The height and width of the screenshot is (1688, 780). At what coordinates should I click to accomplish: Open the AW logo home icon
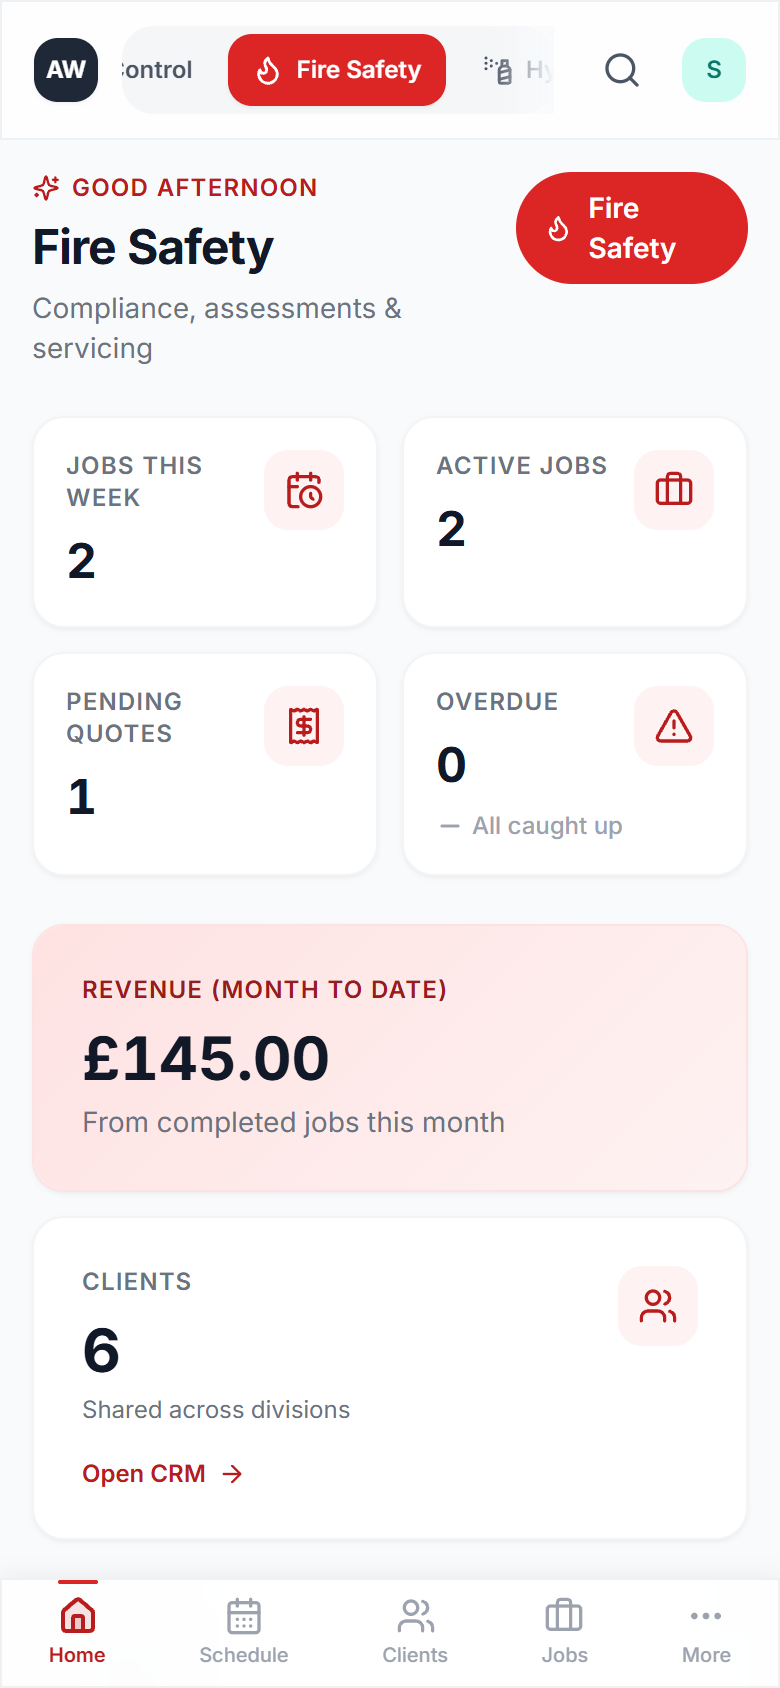pyautogui.click(x=66, y=70)
